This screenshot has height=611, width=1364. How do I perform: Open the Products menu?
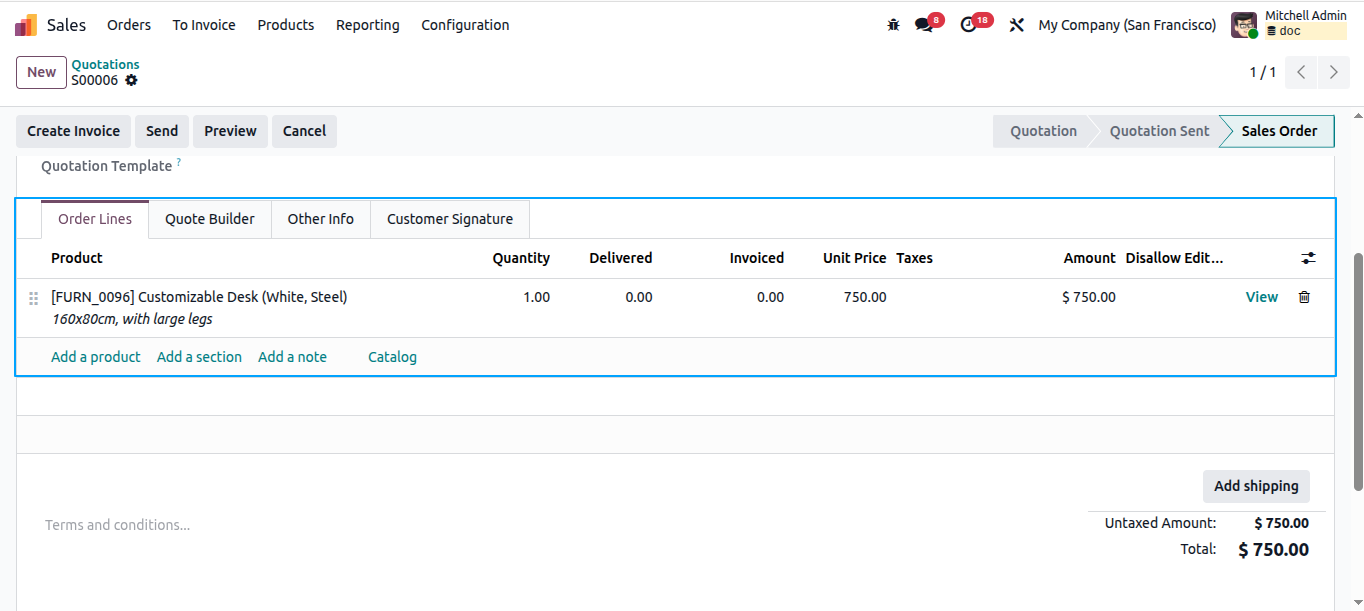point(286,25)
